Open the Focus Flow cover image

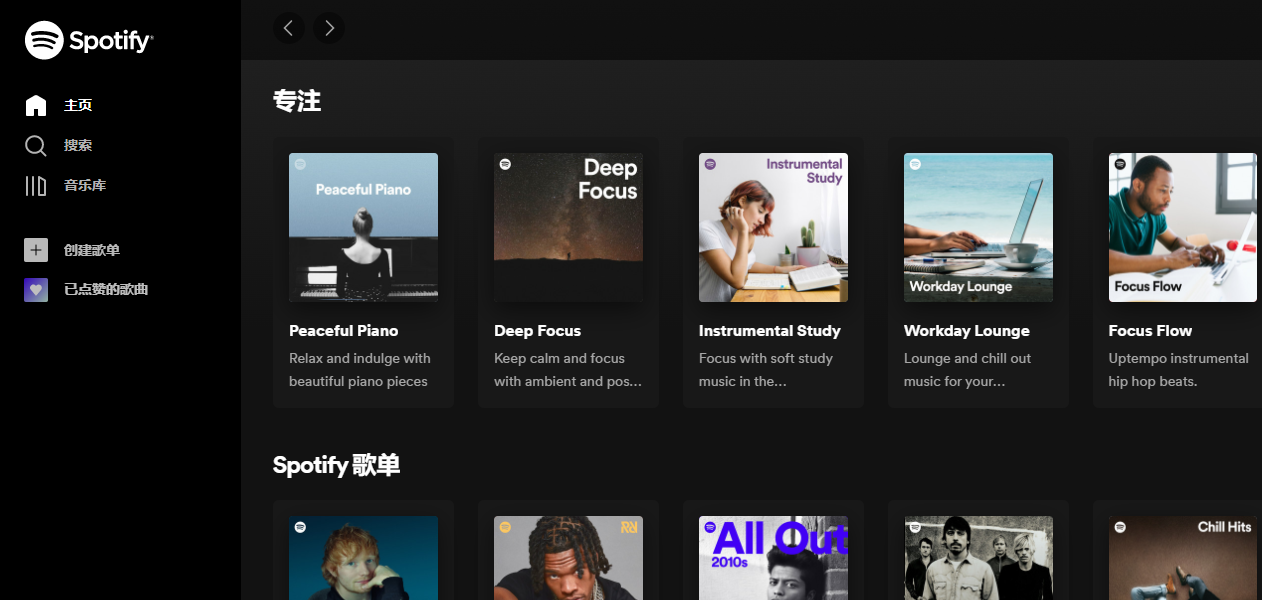1183,227
